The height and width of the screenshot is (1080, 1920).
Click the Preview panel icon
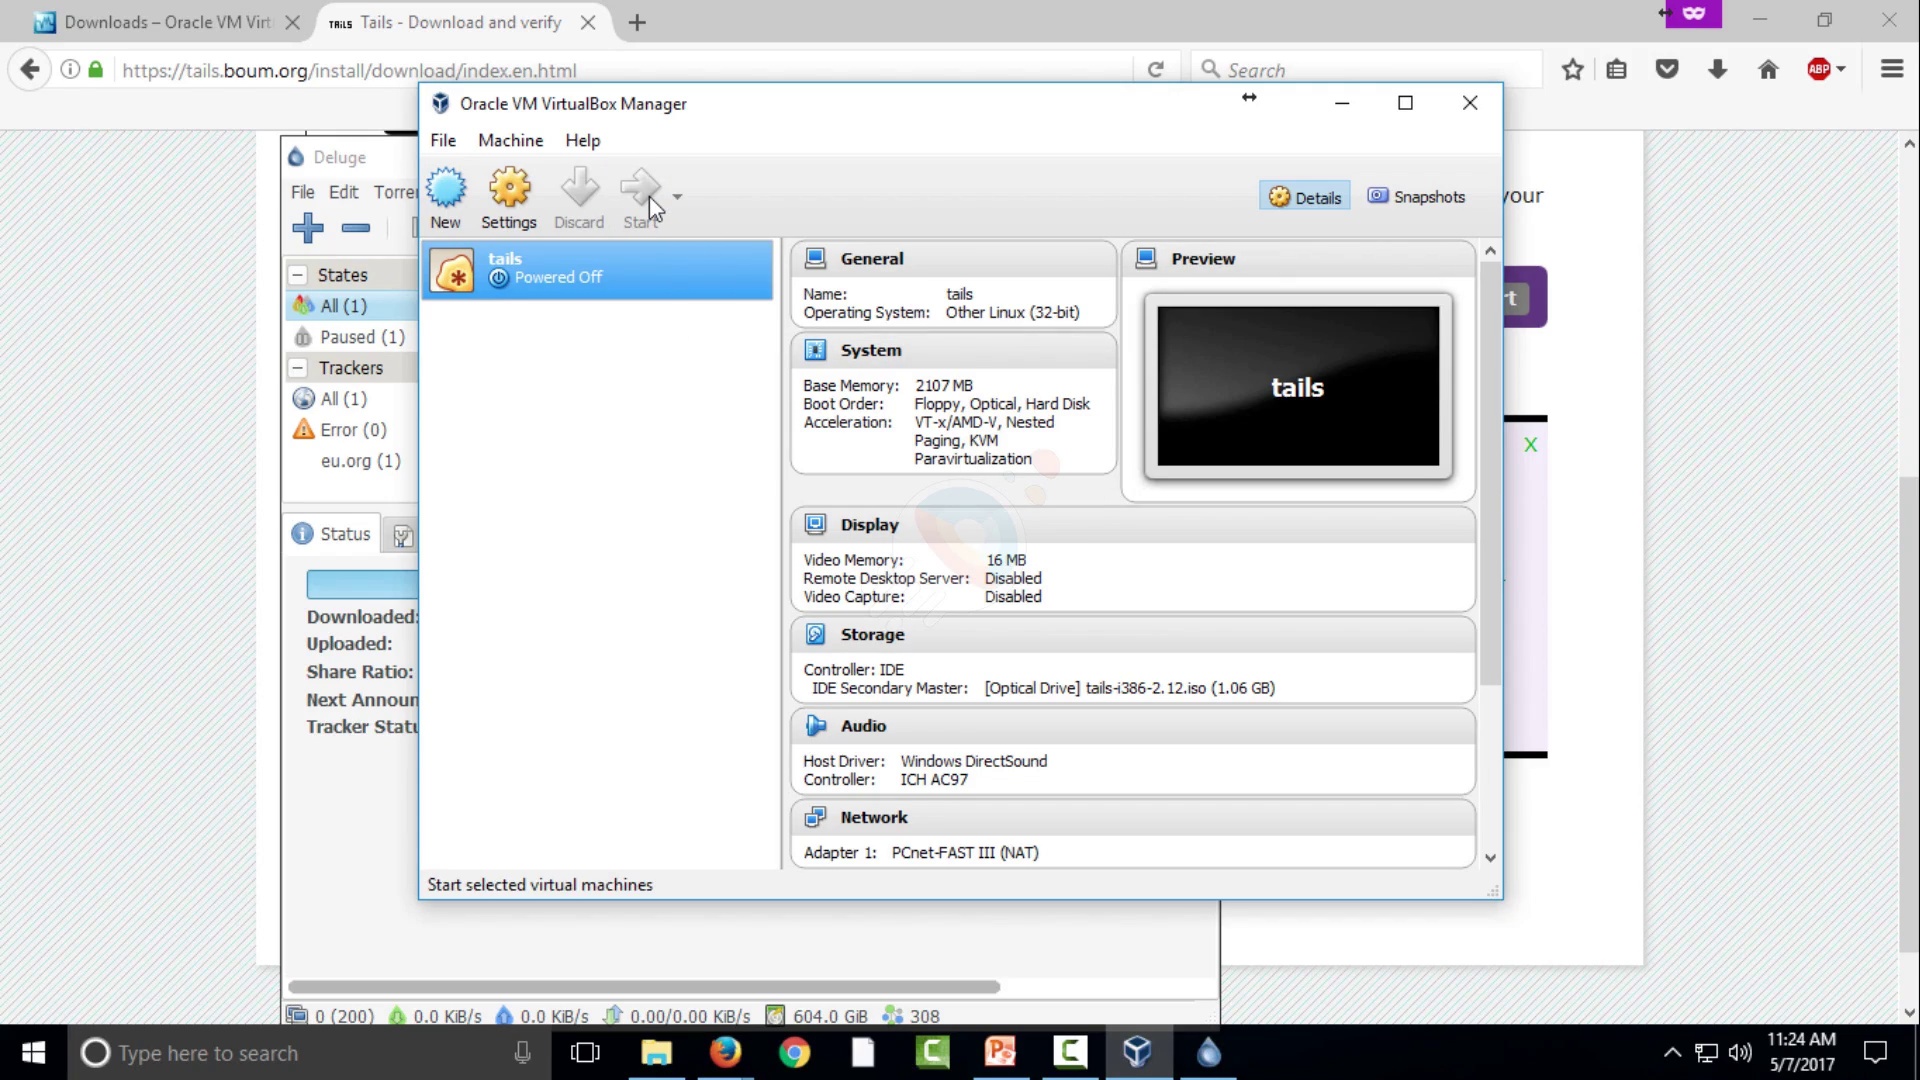(1146, 259)
